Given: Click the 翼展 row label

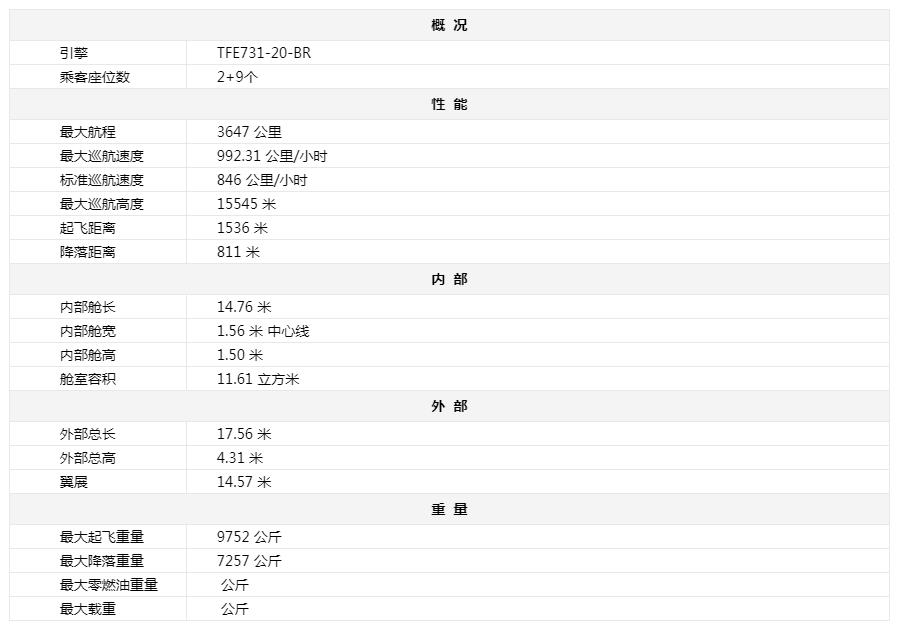Looking at the screenshot, I should tap(74, 482).
